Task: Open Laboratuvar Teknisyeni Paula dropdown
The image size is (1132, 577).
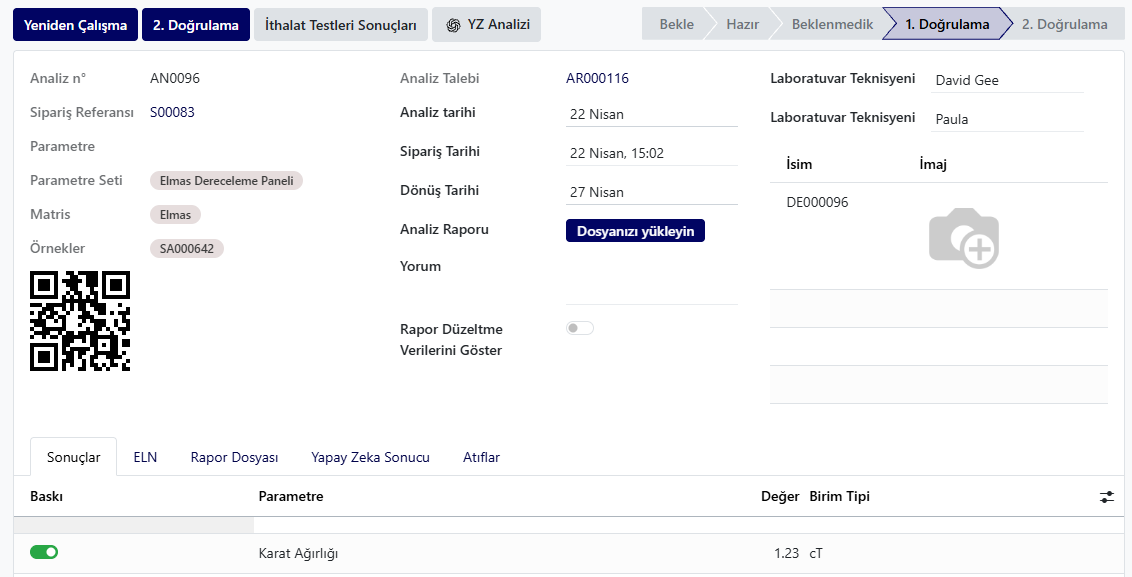Action: 1008,119
